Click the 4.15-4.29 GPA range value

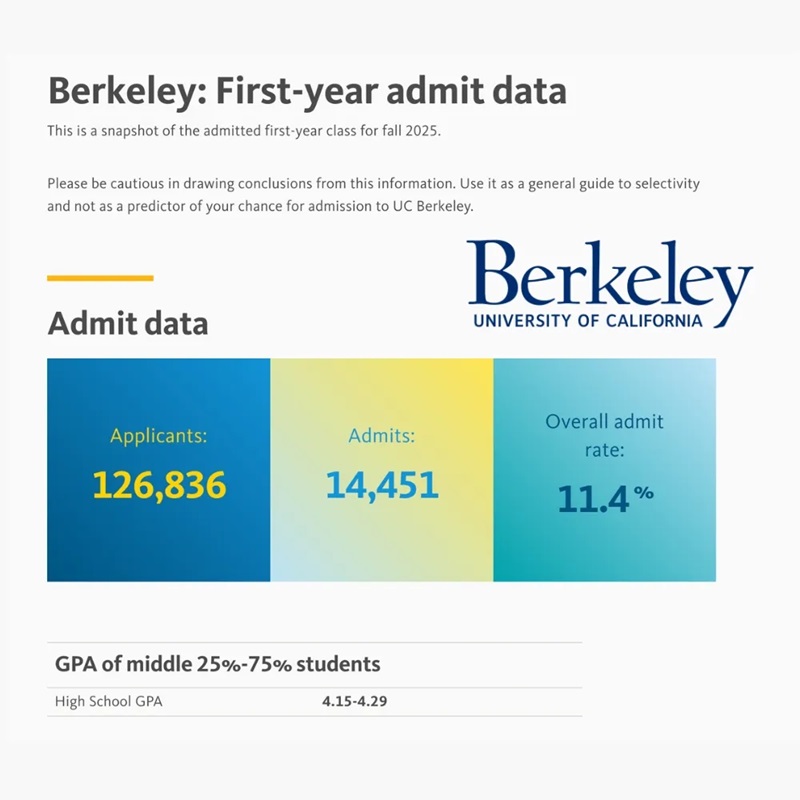(354, 701)
